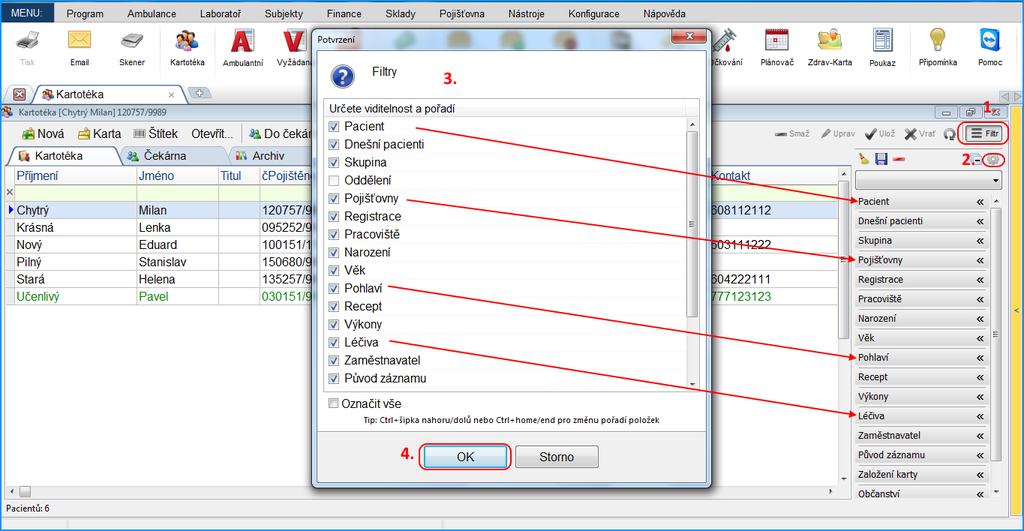Click the Smaž delete toolbar item
This screenshot has height=531, width=1024.
tap(792, 133)
